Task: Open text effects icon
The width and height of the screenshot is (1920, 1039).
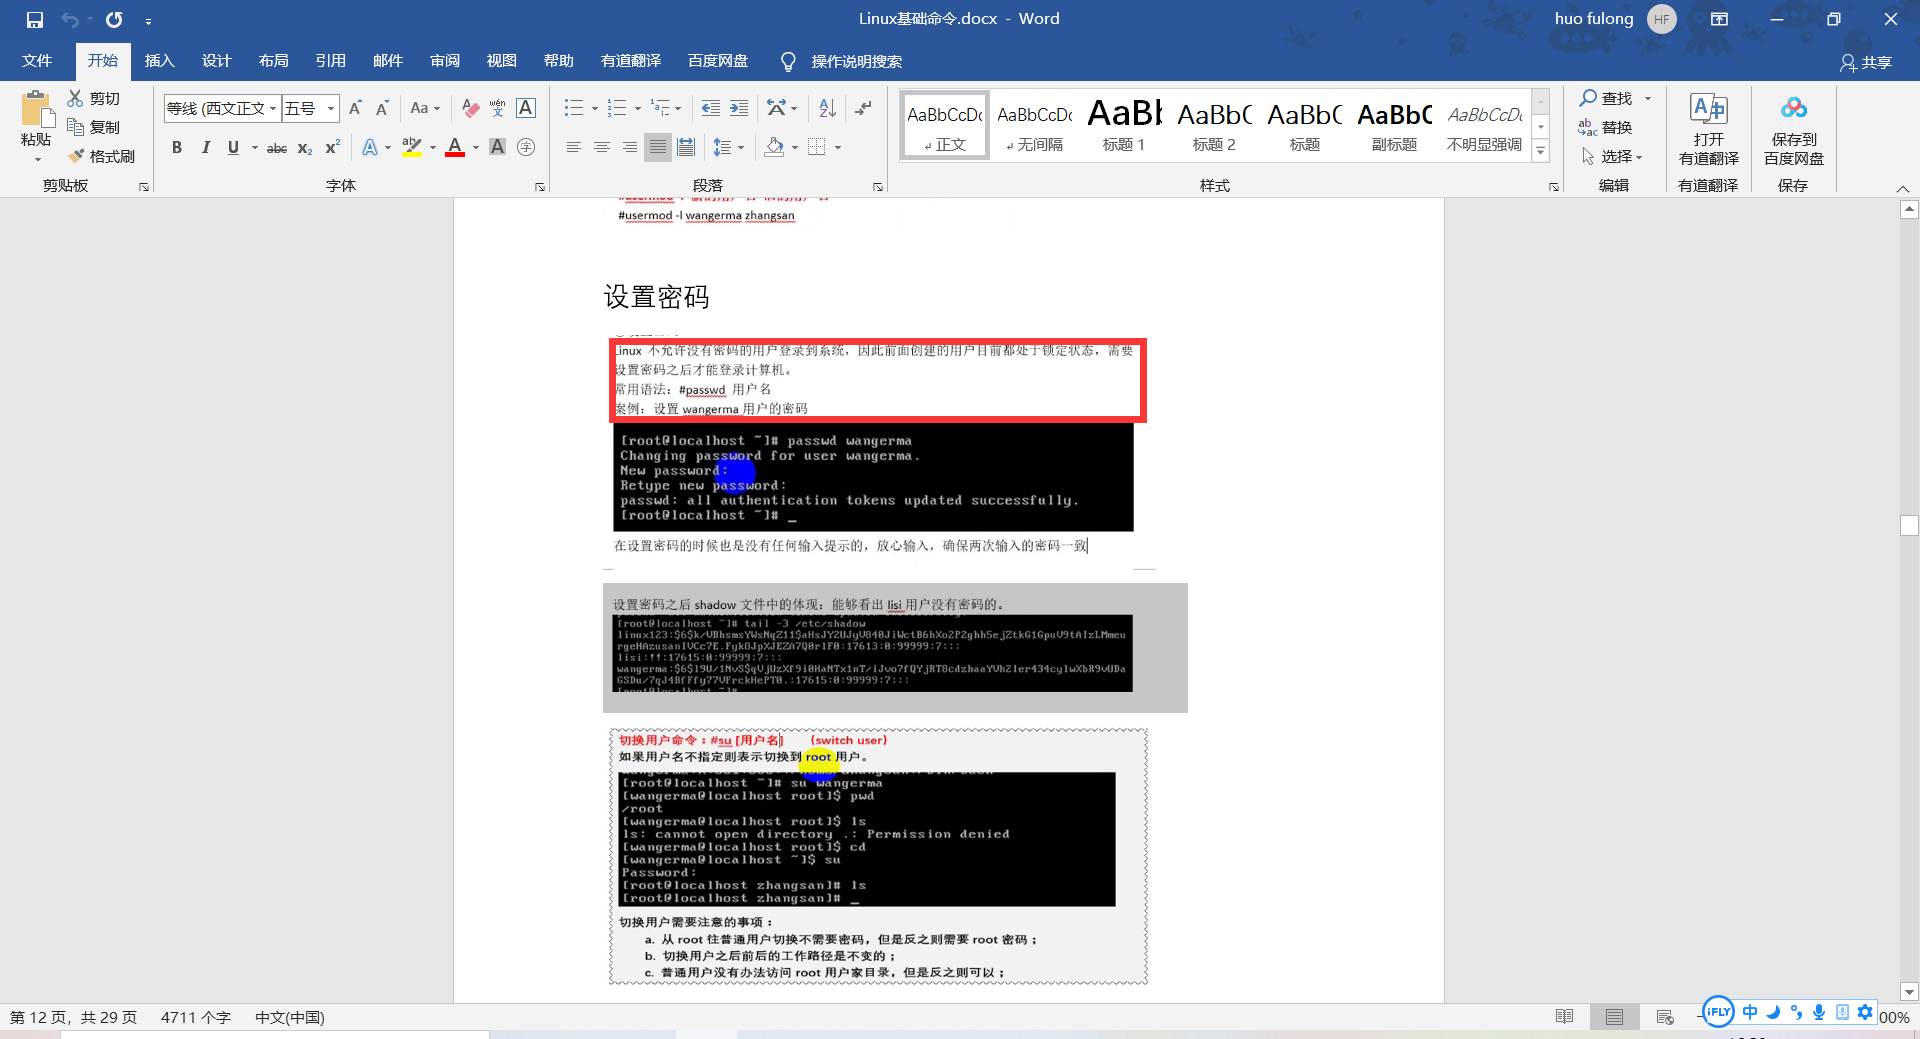Action: pos(370,147)
